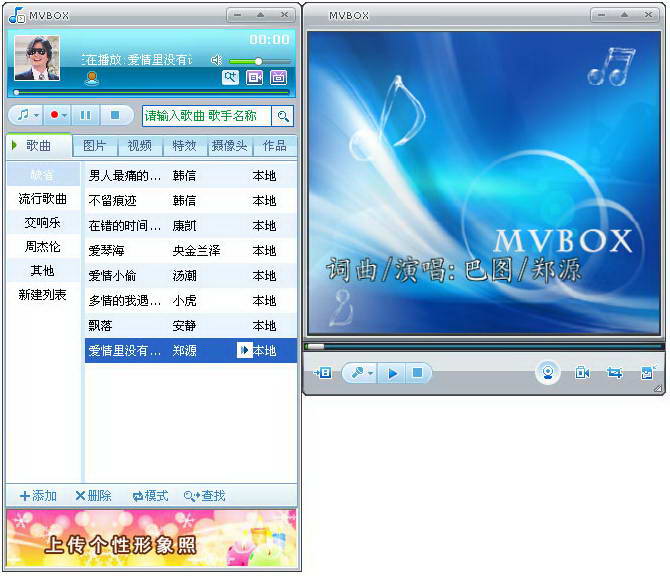This screenshot has width=670, height=576.
Task: Click the video window seek bar
Action: point(485,347)
